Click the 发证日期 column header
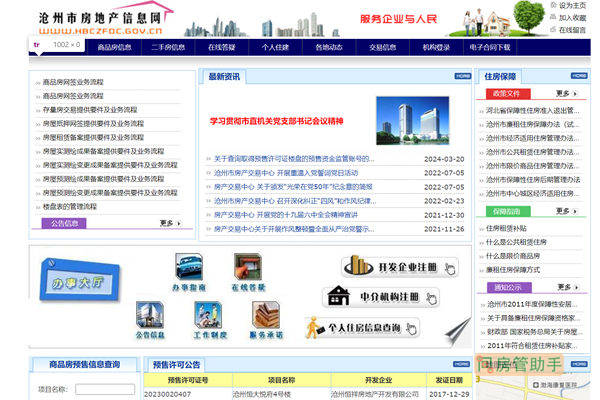 (x=449, y=380)
